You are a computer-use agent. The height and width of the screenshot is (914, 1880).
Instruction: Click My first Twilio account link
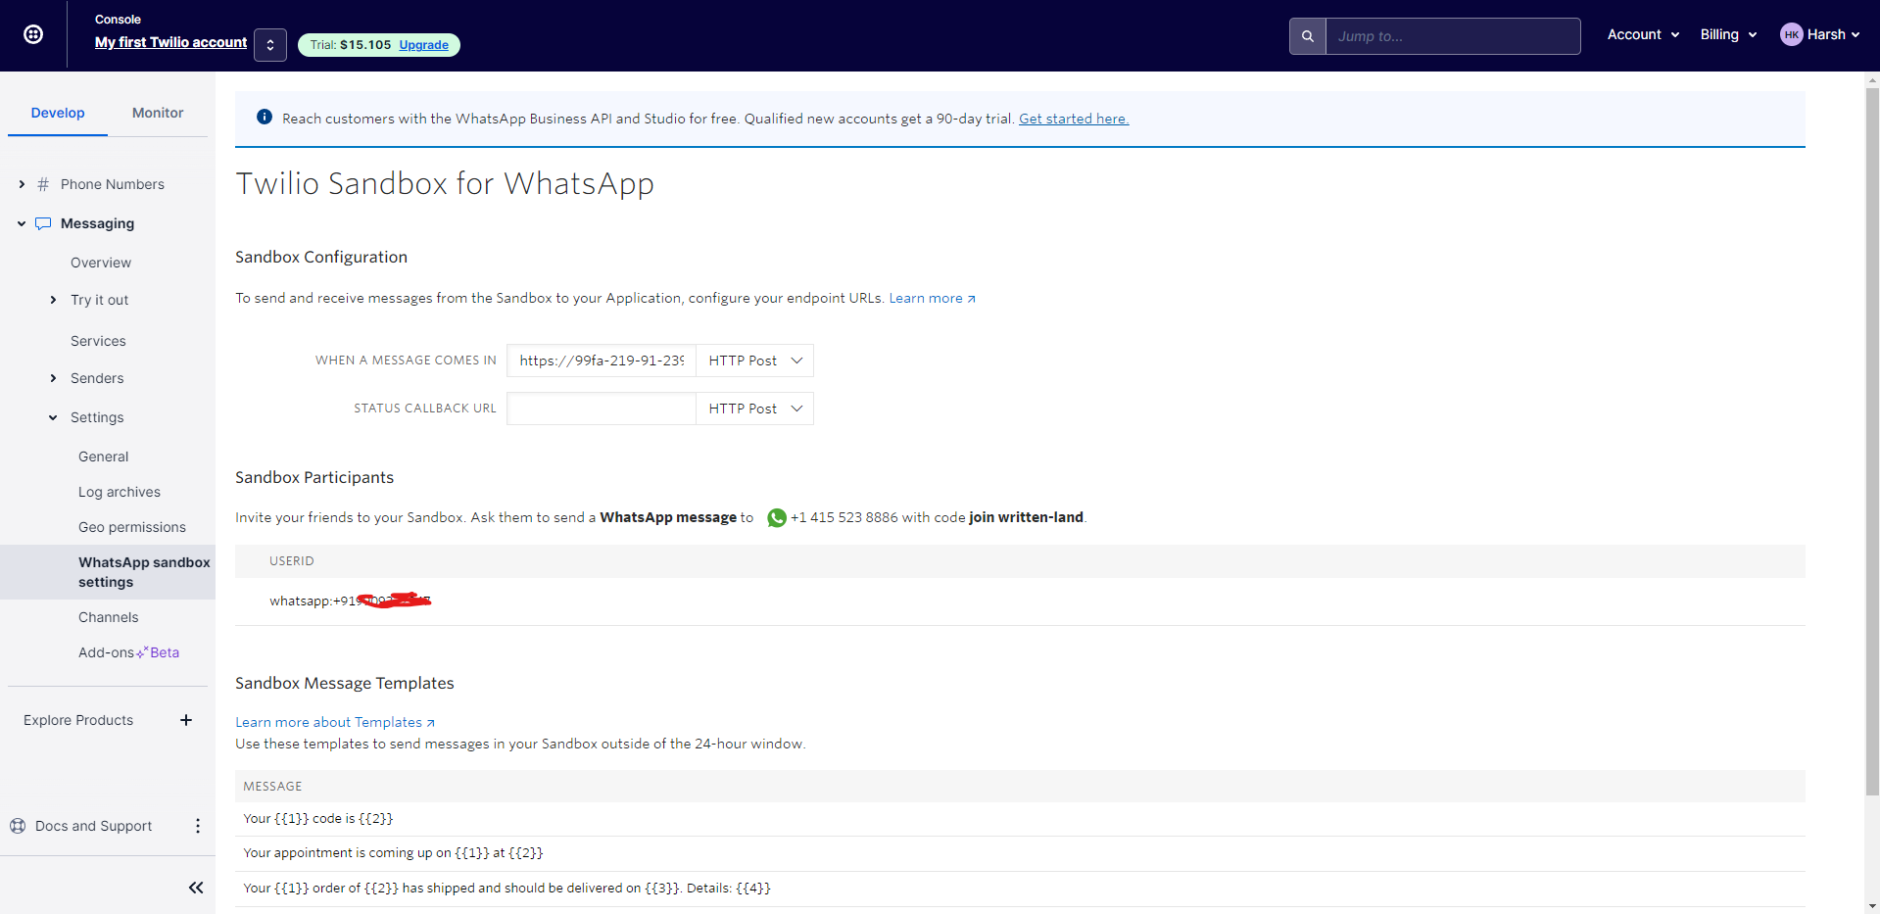[171, 42]
